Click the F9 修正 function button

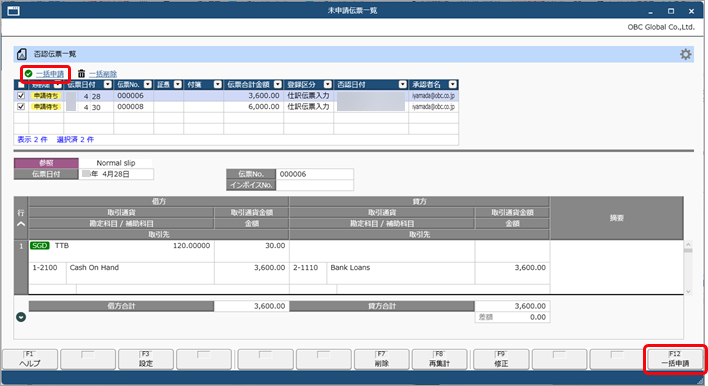pos(501,359)
